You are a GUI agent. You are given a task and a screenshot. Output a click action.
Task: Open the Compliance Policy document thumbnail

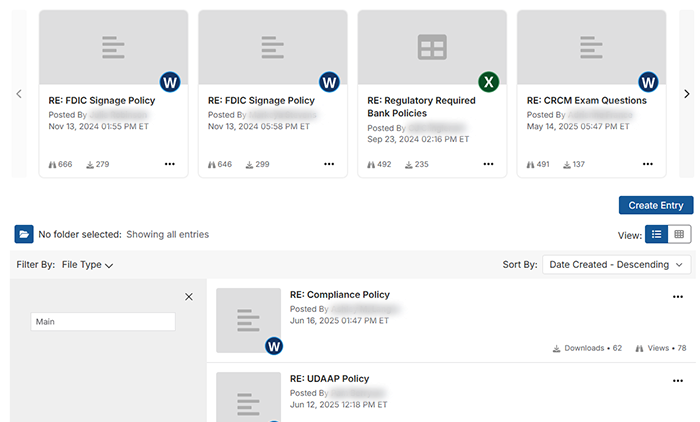coord(248,319)
